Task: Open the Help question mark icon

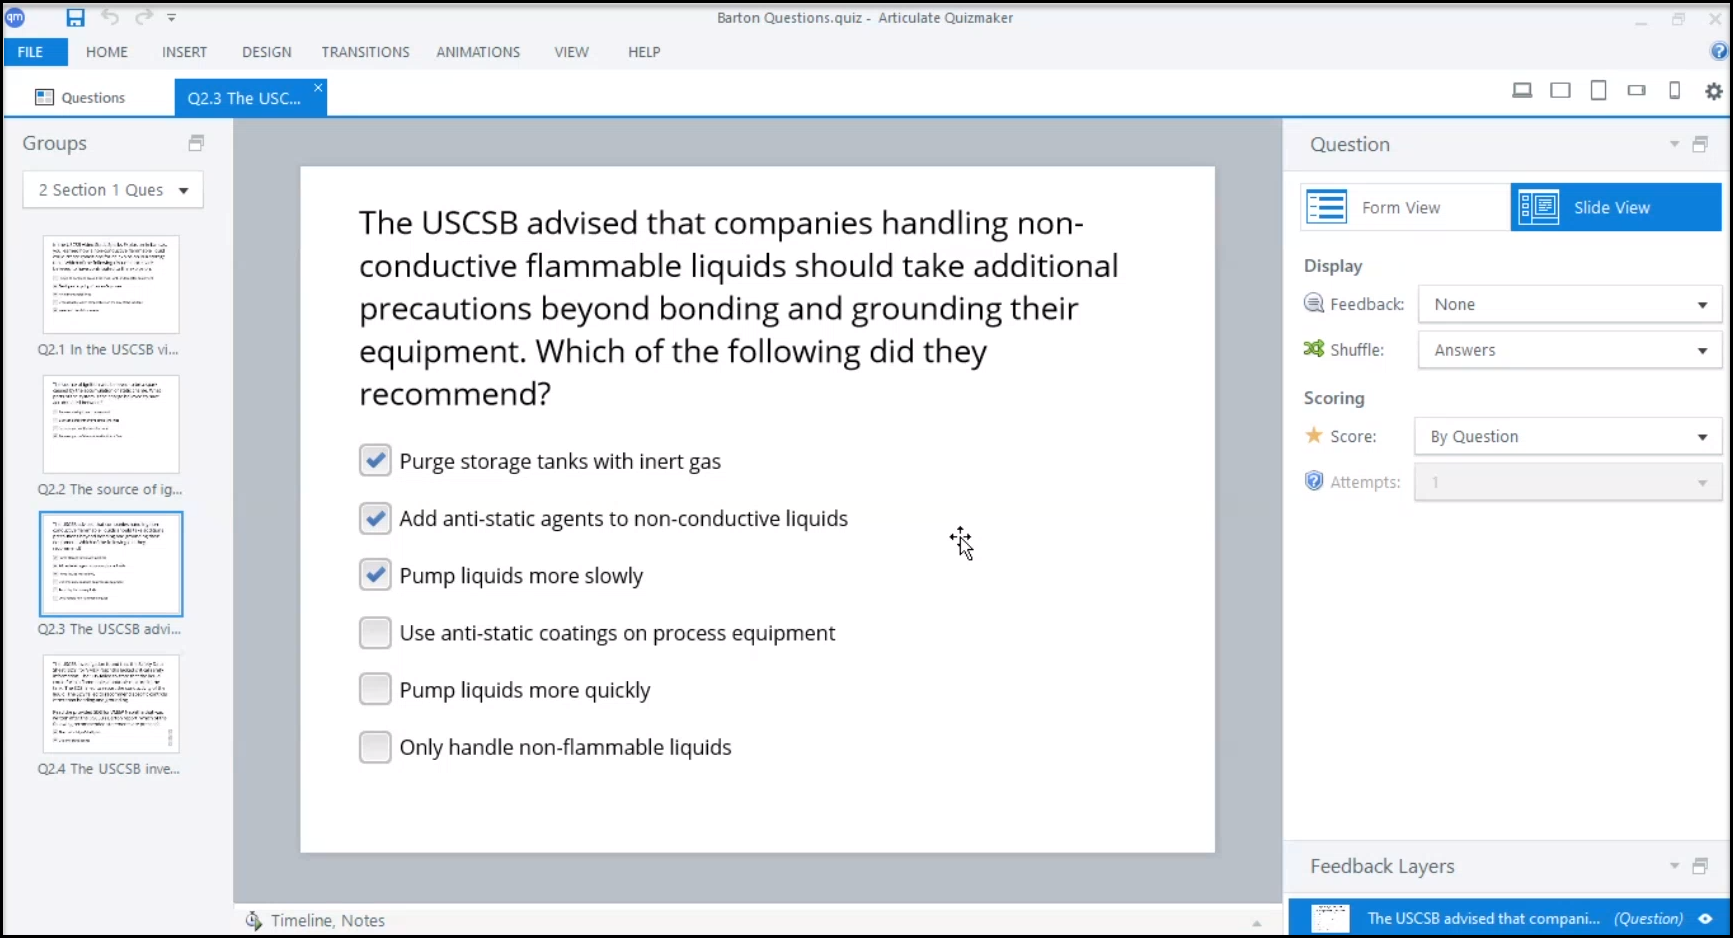Action: point(1719,52)
